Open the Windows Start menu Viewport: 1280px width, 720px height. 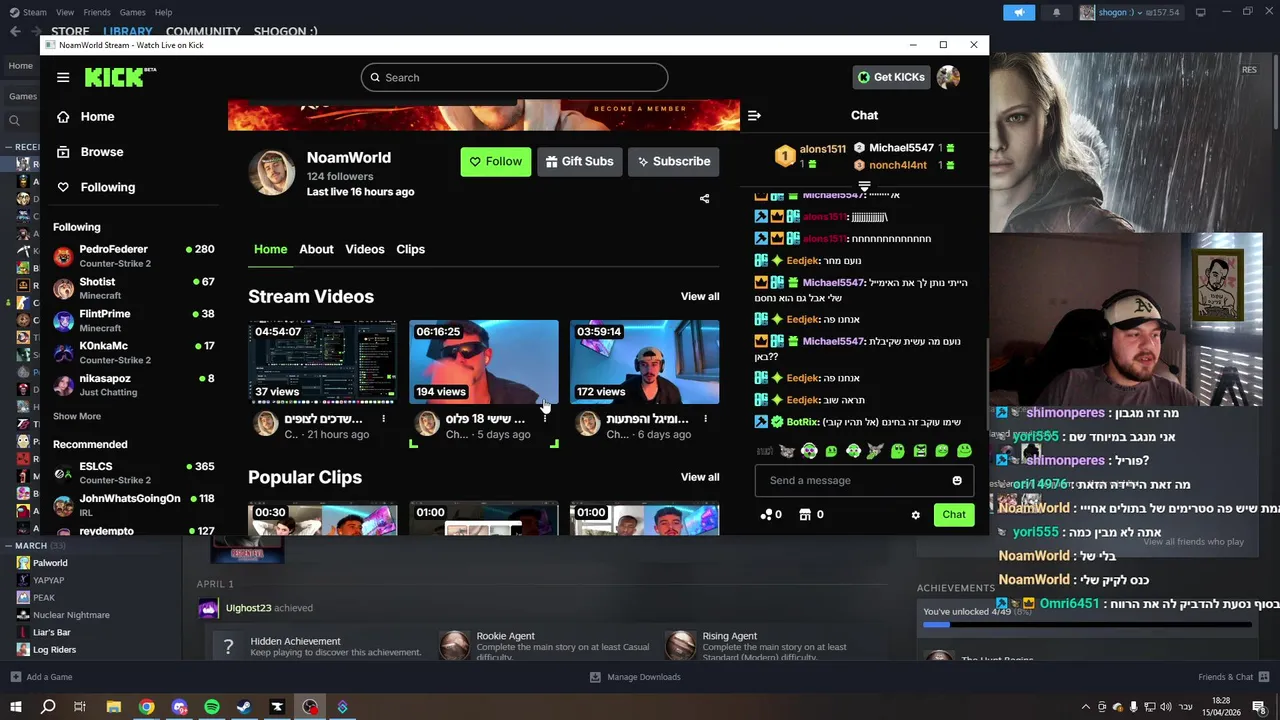(x=15, y=707)
